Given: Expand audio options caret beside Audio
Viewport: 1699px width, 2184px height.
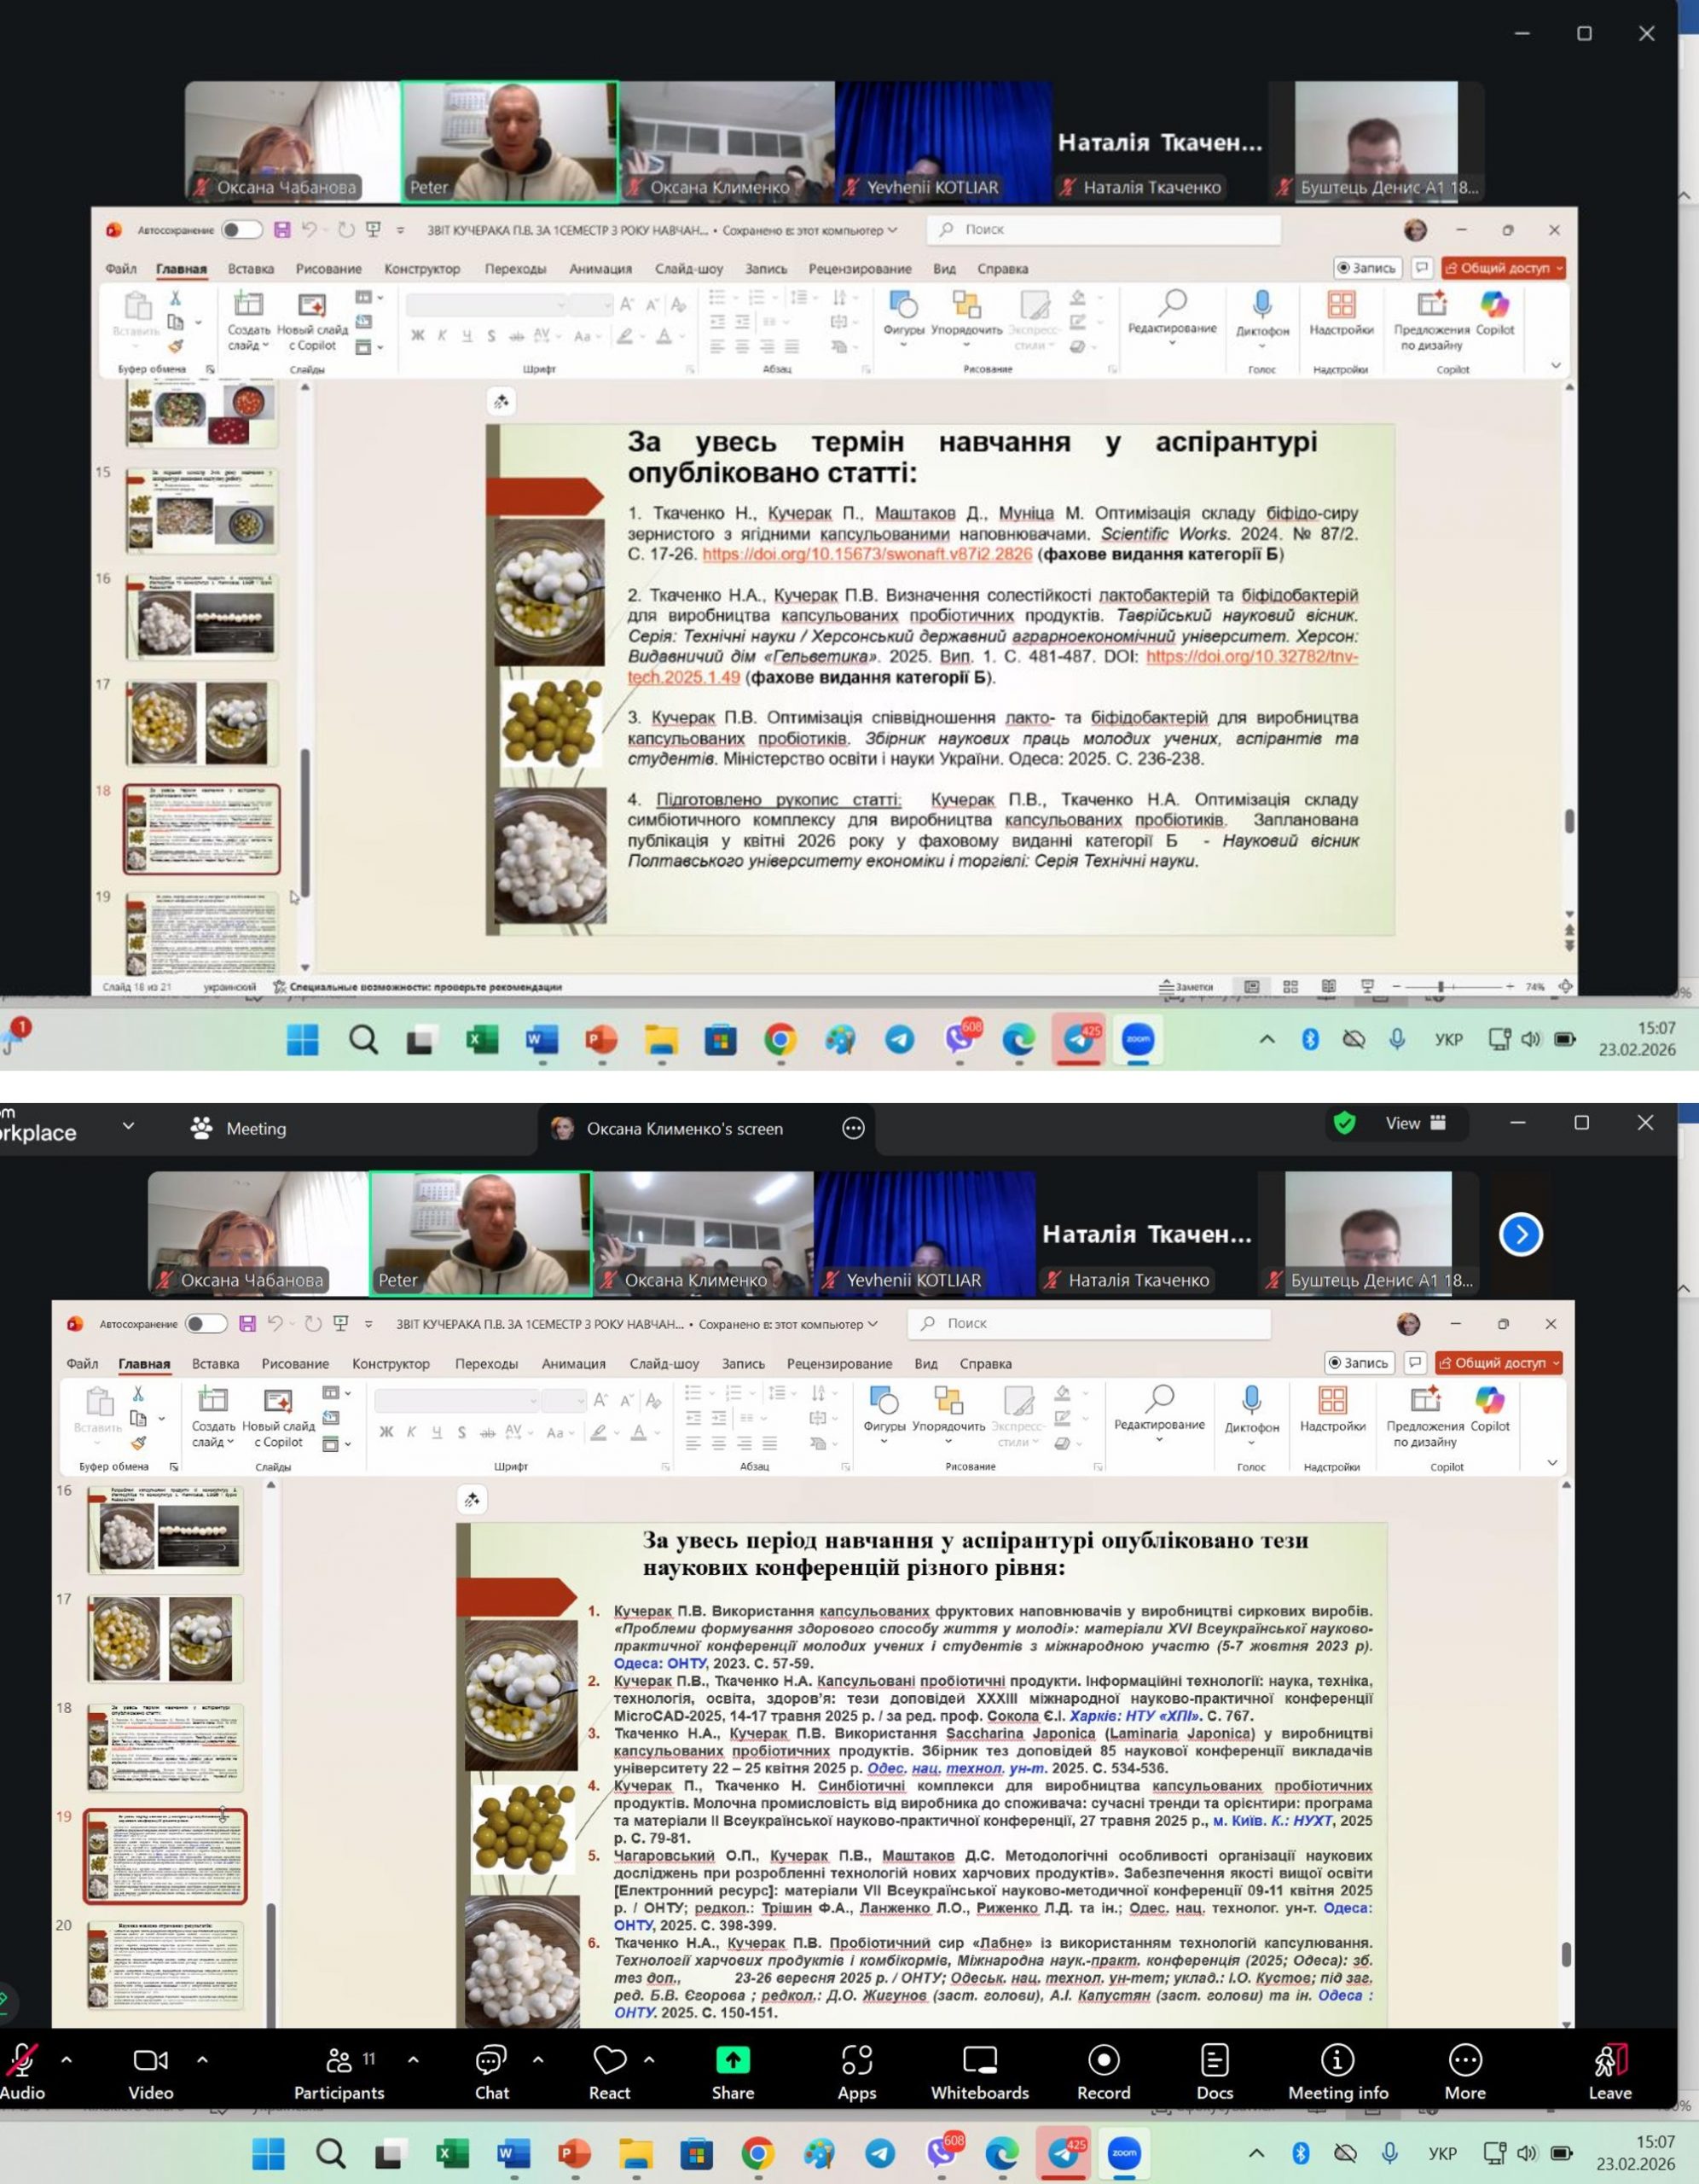Looking at the screenshot, I should point(66,2060).
